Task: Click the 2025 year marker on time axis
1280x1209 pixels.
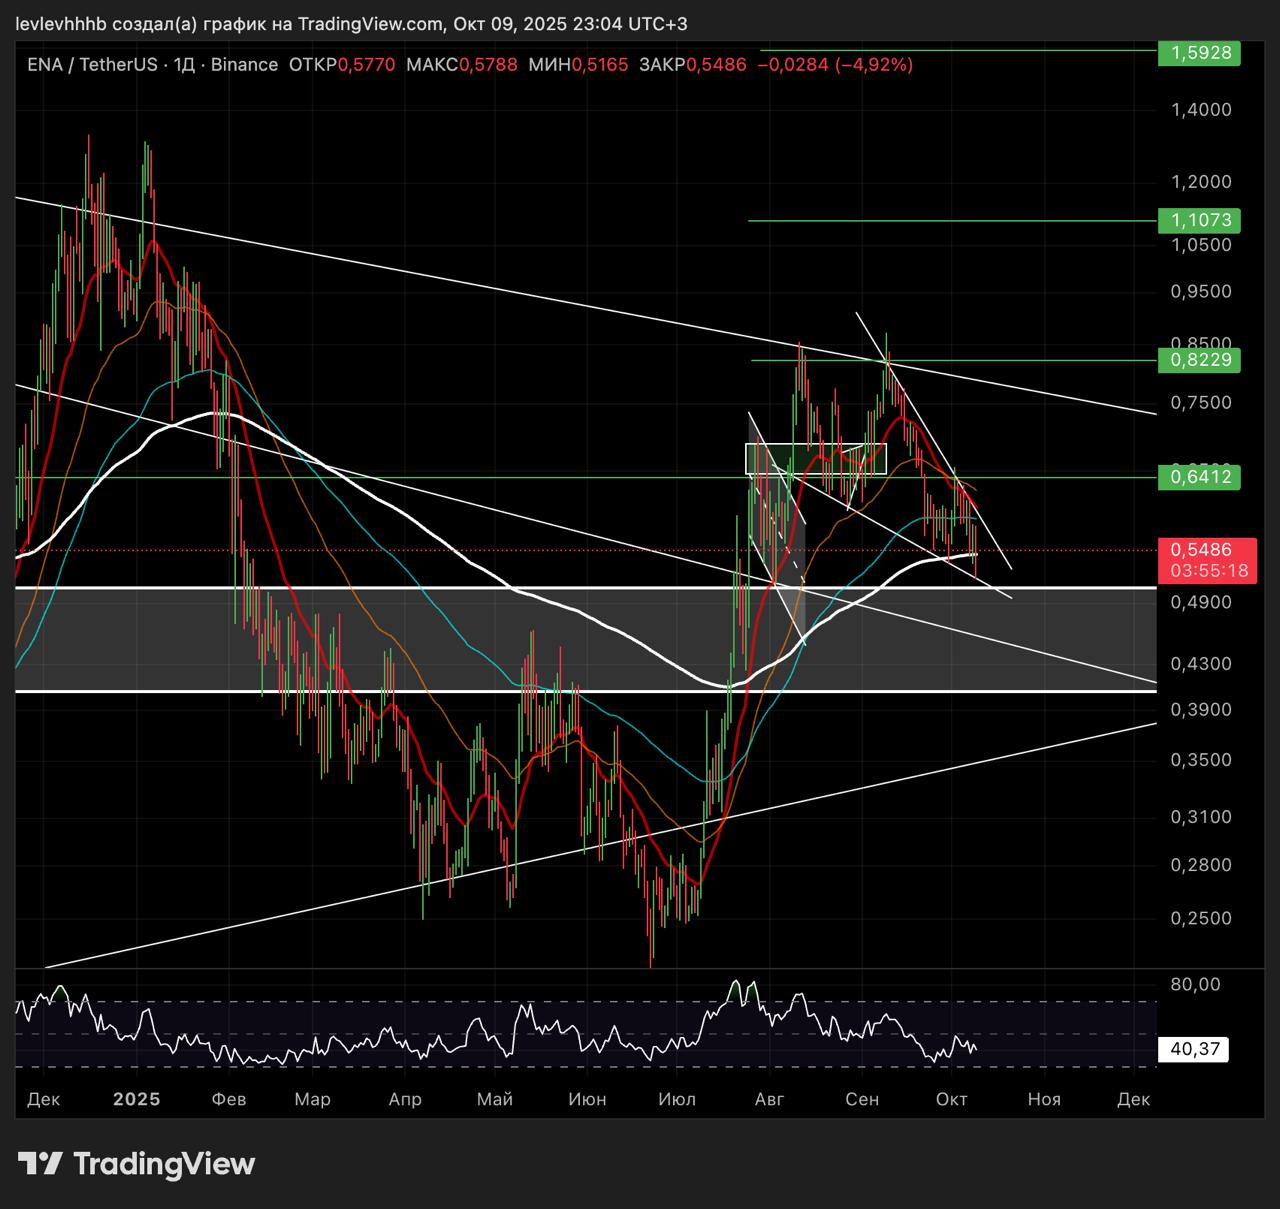Action: (x=136, y=1099)
